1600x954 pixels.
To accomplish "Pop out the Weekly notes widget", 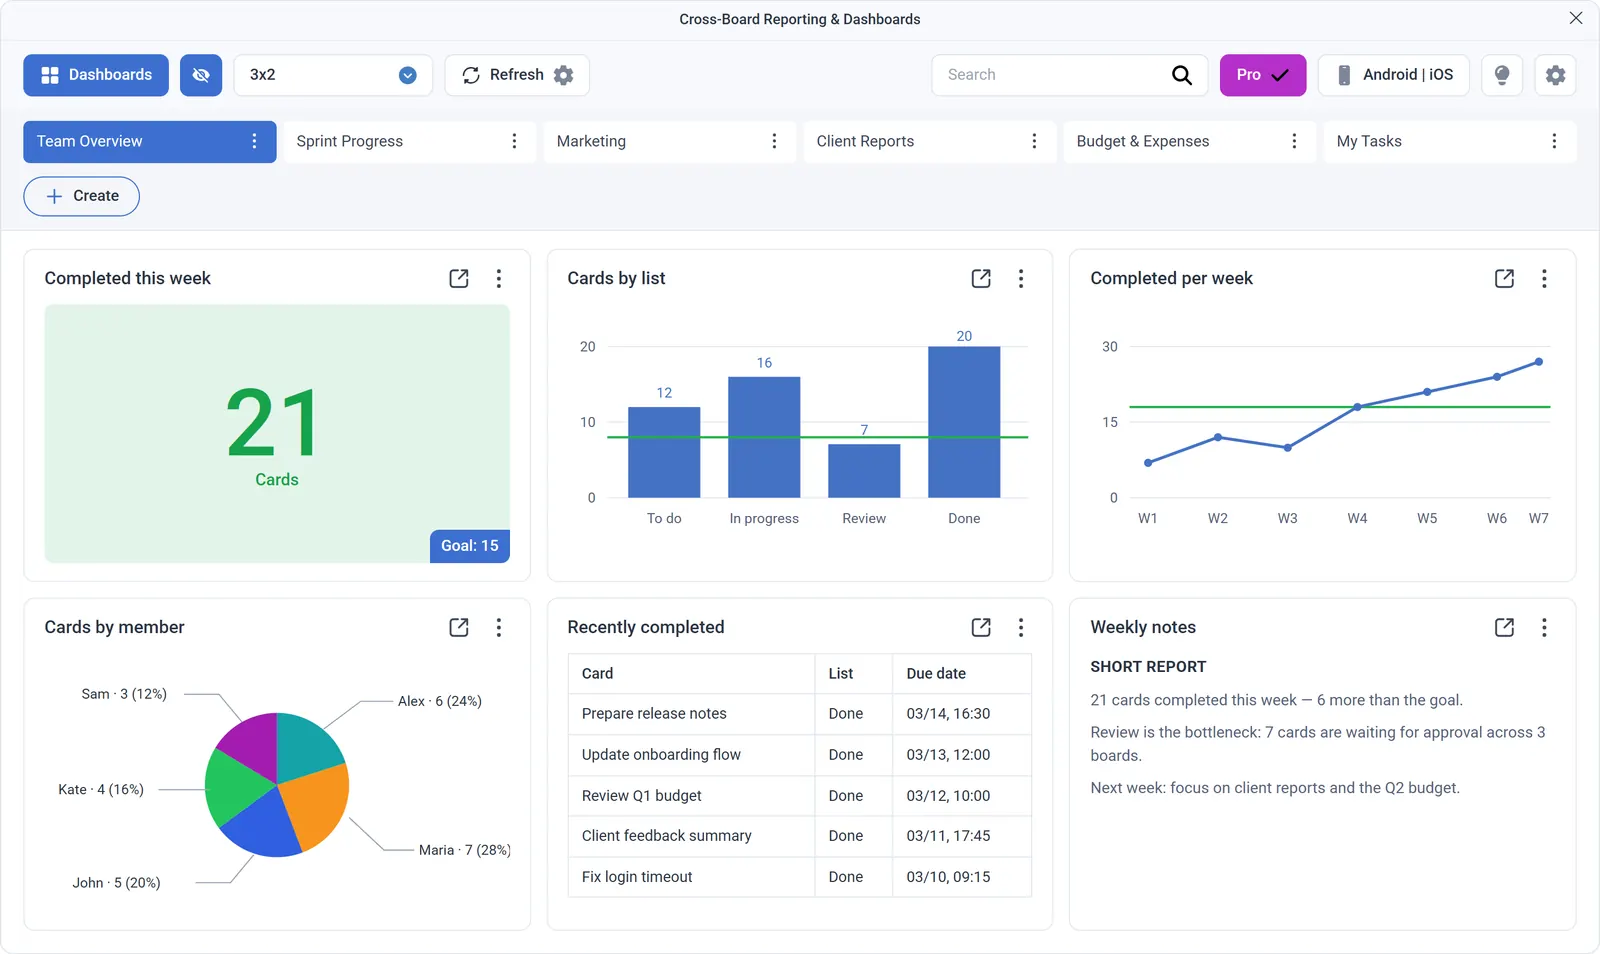I will tap(1504, 627).
